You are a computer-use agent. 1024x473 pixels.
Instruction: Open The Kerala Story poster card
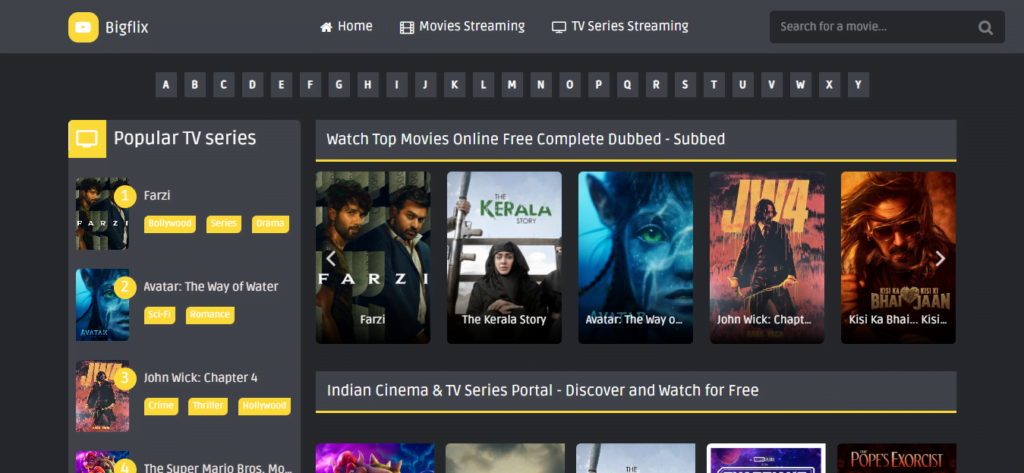click(x=504, y=257)
